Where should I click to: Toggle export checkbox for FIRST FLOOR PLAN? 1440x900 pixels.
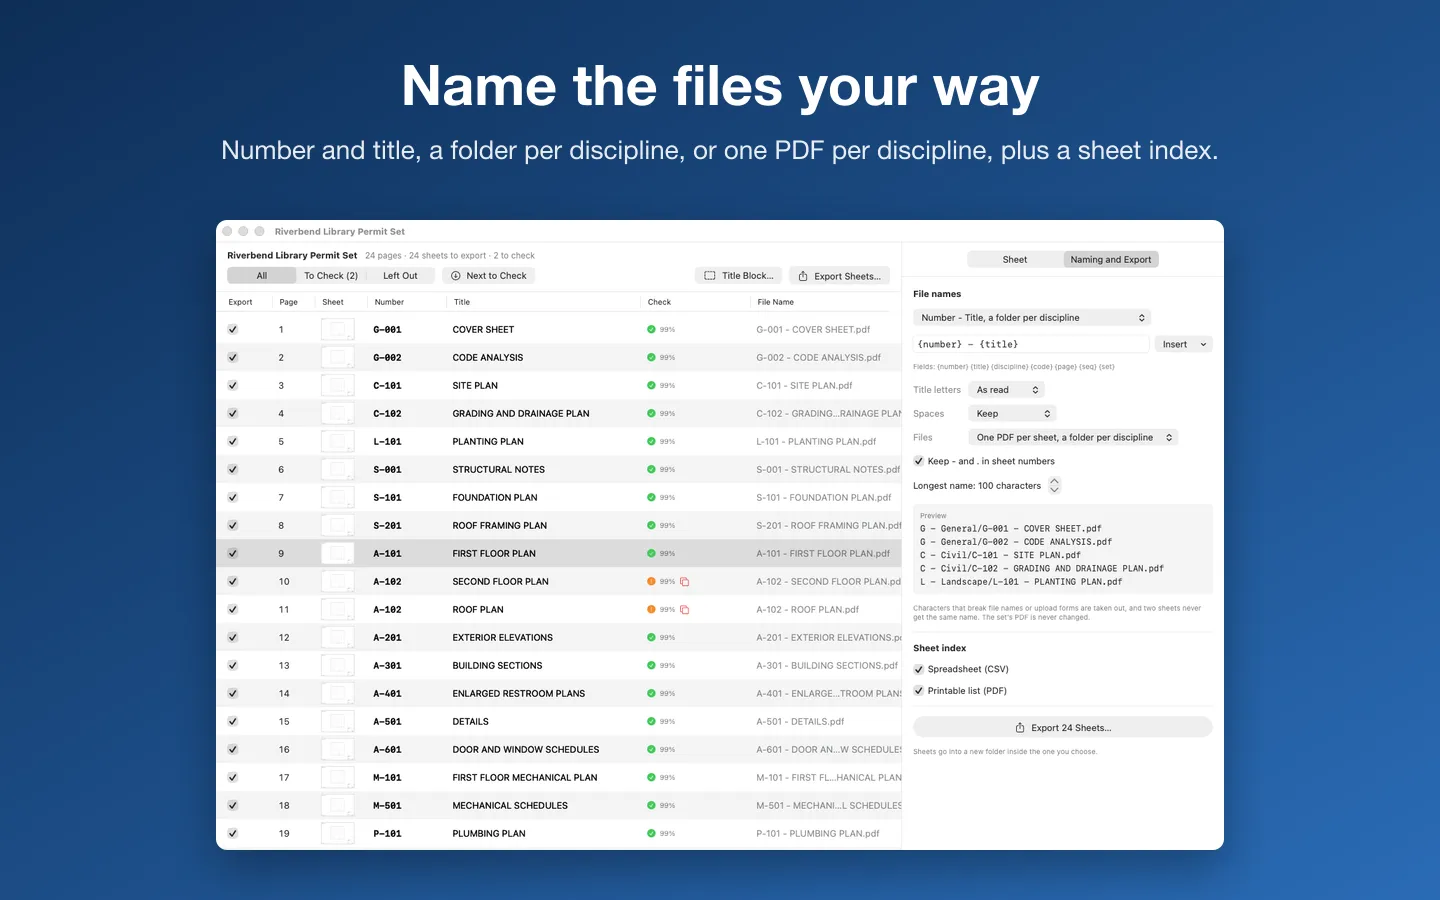[x=233, y=553]
